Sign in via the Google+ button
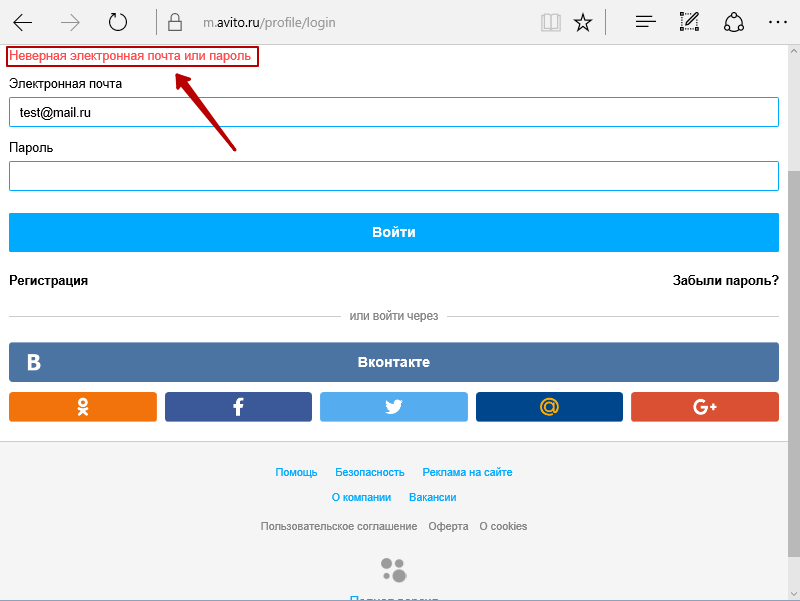This screenshot has width=800, height=601. [705, 407]
